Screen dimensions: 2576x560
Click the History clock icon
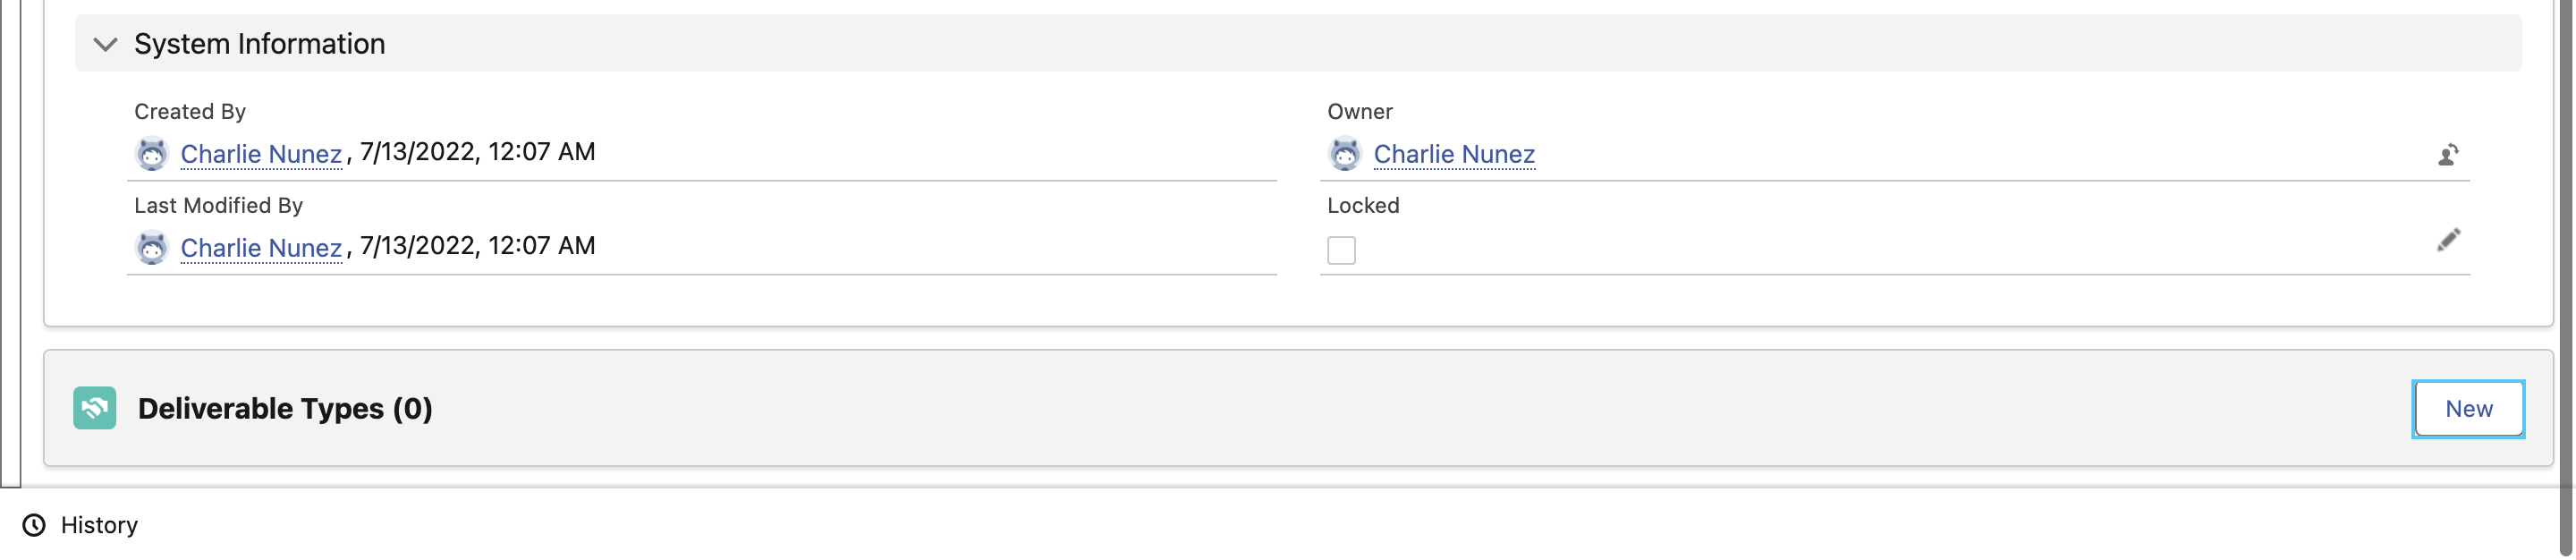[x=34, y=525]
